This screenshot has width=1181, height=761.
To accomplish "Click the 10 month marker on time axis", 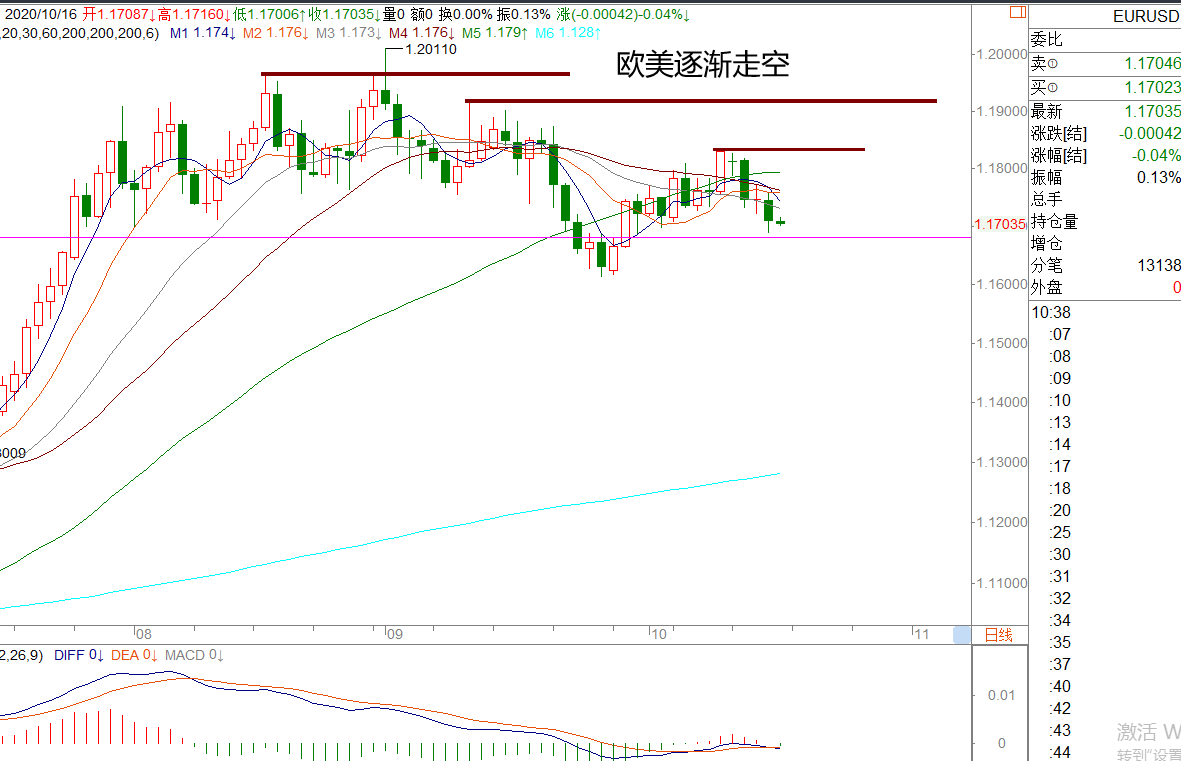I will point(659,634).
